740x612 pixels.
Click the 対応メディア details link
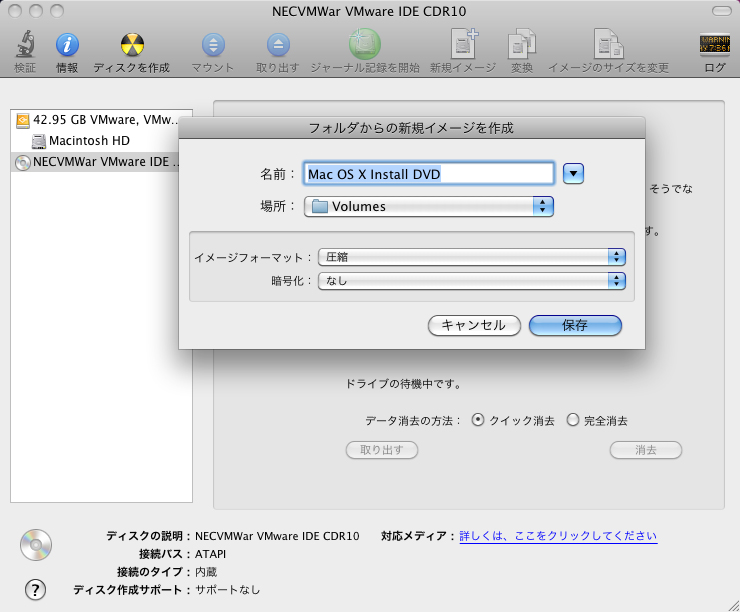(558, 536)
